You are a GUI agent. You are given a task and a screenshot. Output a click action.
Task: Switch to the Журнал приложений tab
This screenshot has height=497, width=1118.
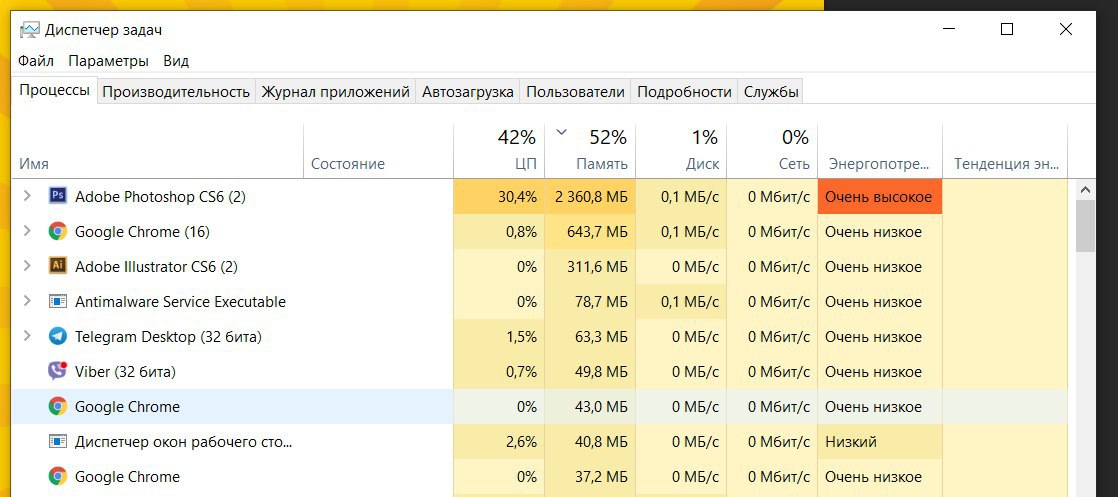(x=335, y=92)
